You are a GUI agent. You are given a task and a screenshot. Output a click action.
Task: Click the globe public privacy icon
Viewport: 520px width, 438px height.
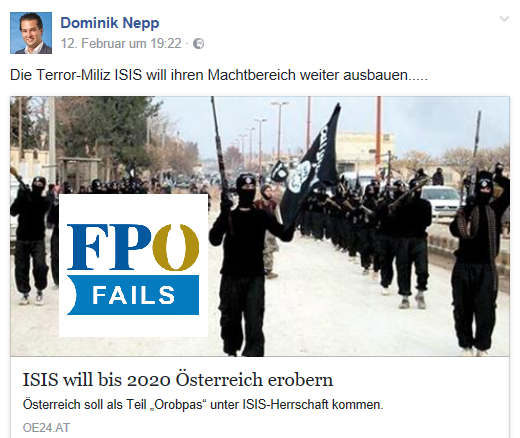click(x=199, y=44)
